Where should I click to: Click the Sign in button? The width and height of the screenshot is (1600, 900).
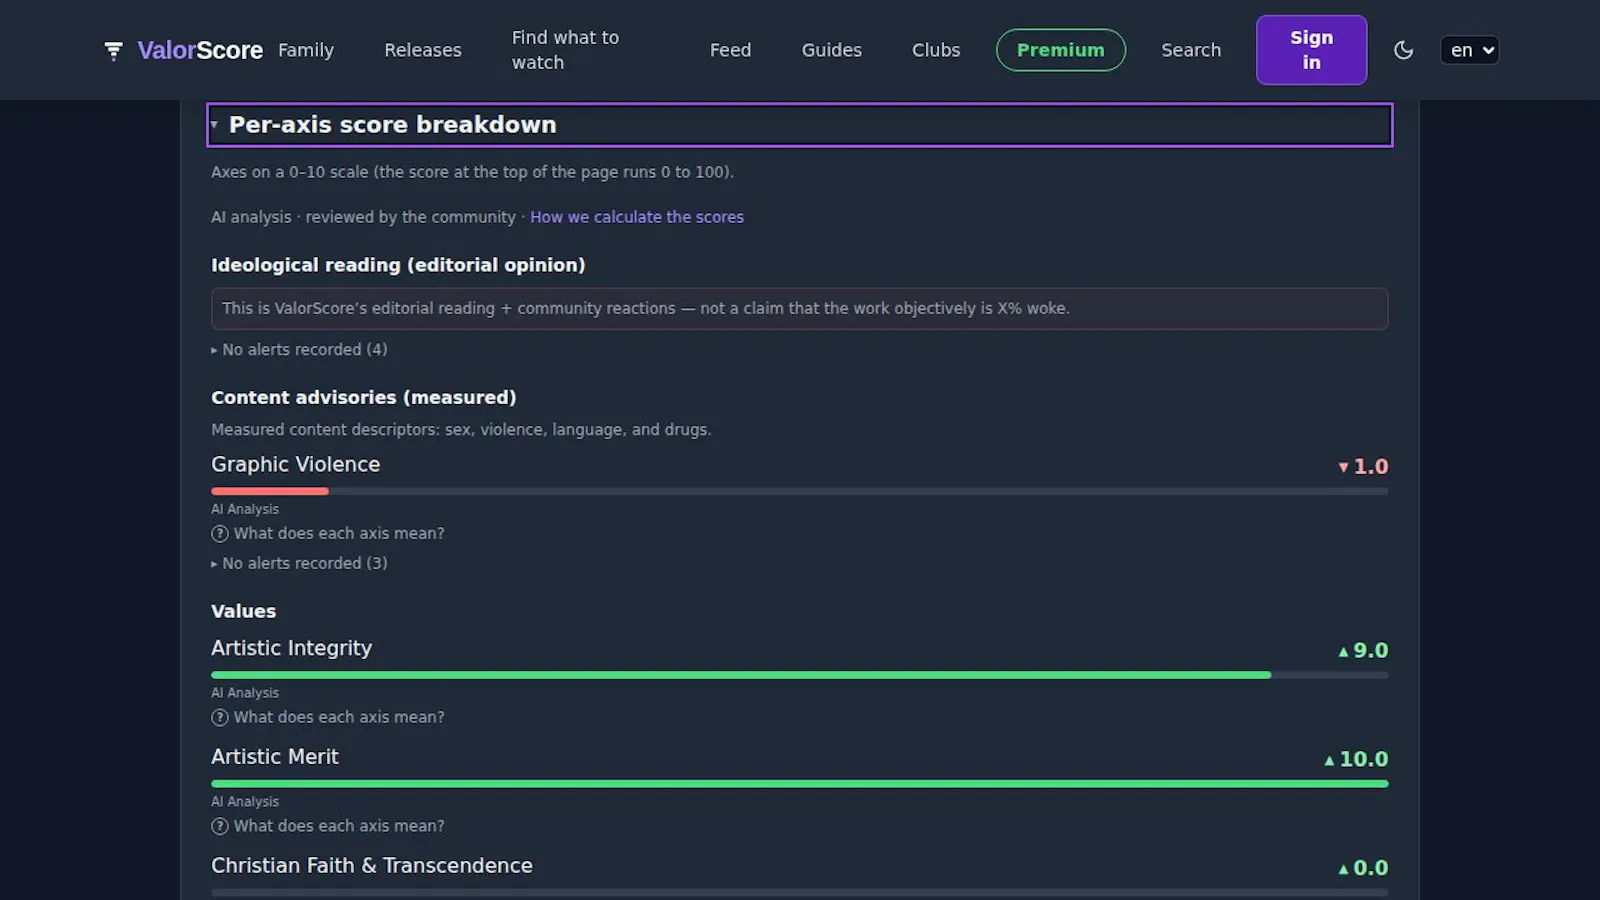(1311, 50)
